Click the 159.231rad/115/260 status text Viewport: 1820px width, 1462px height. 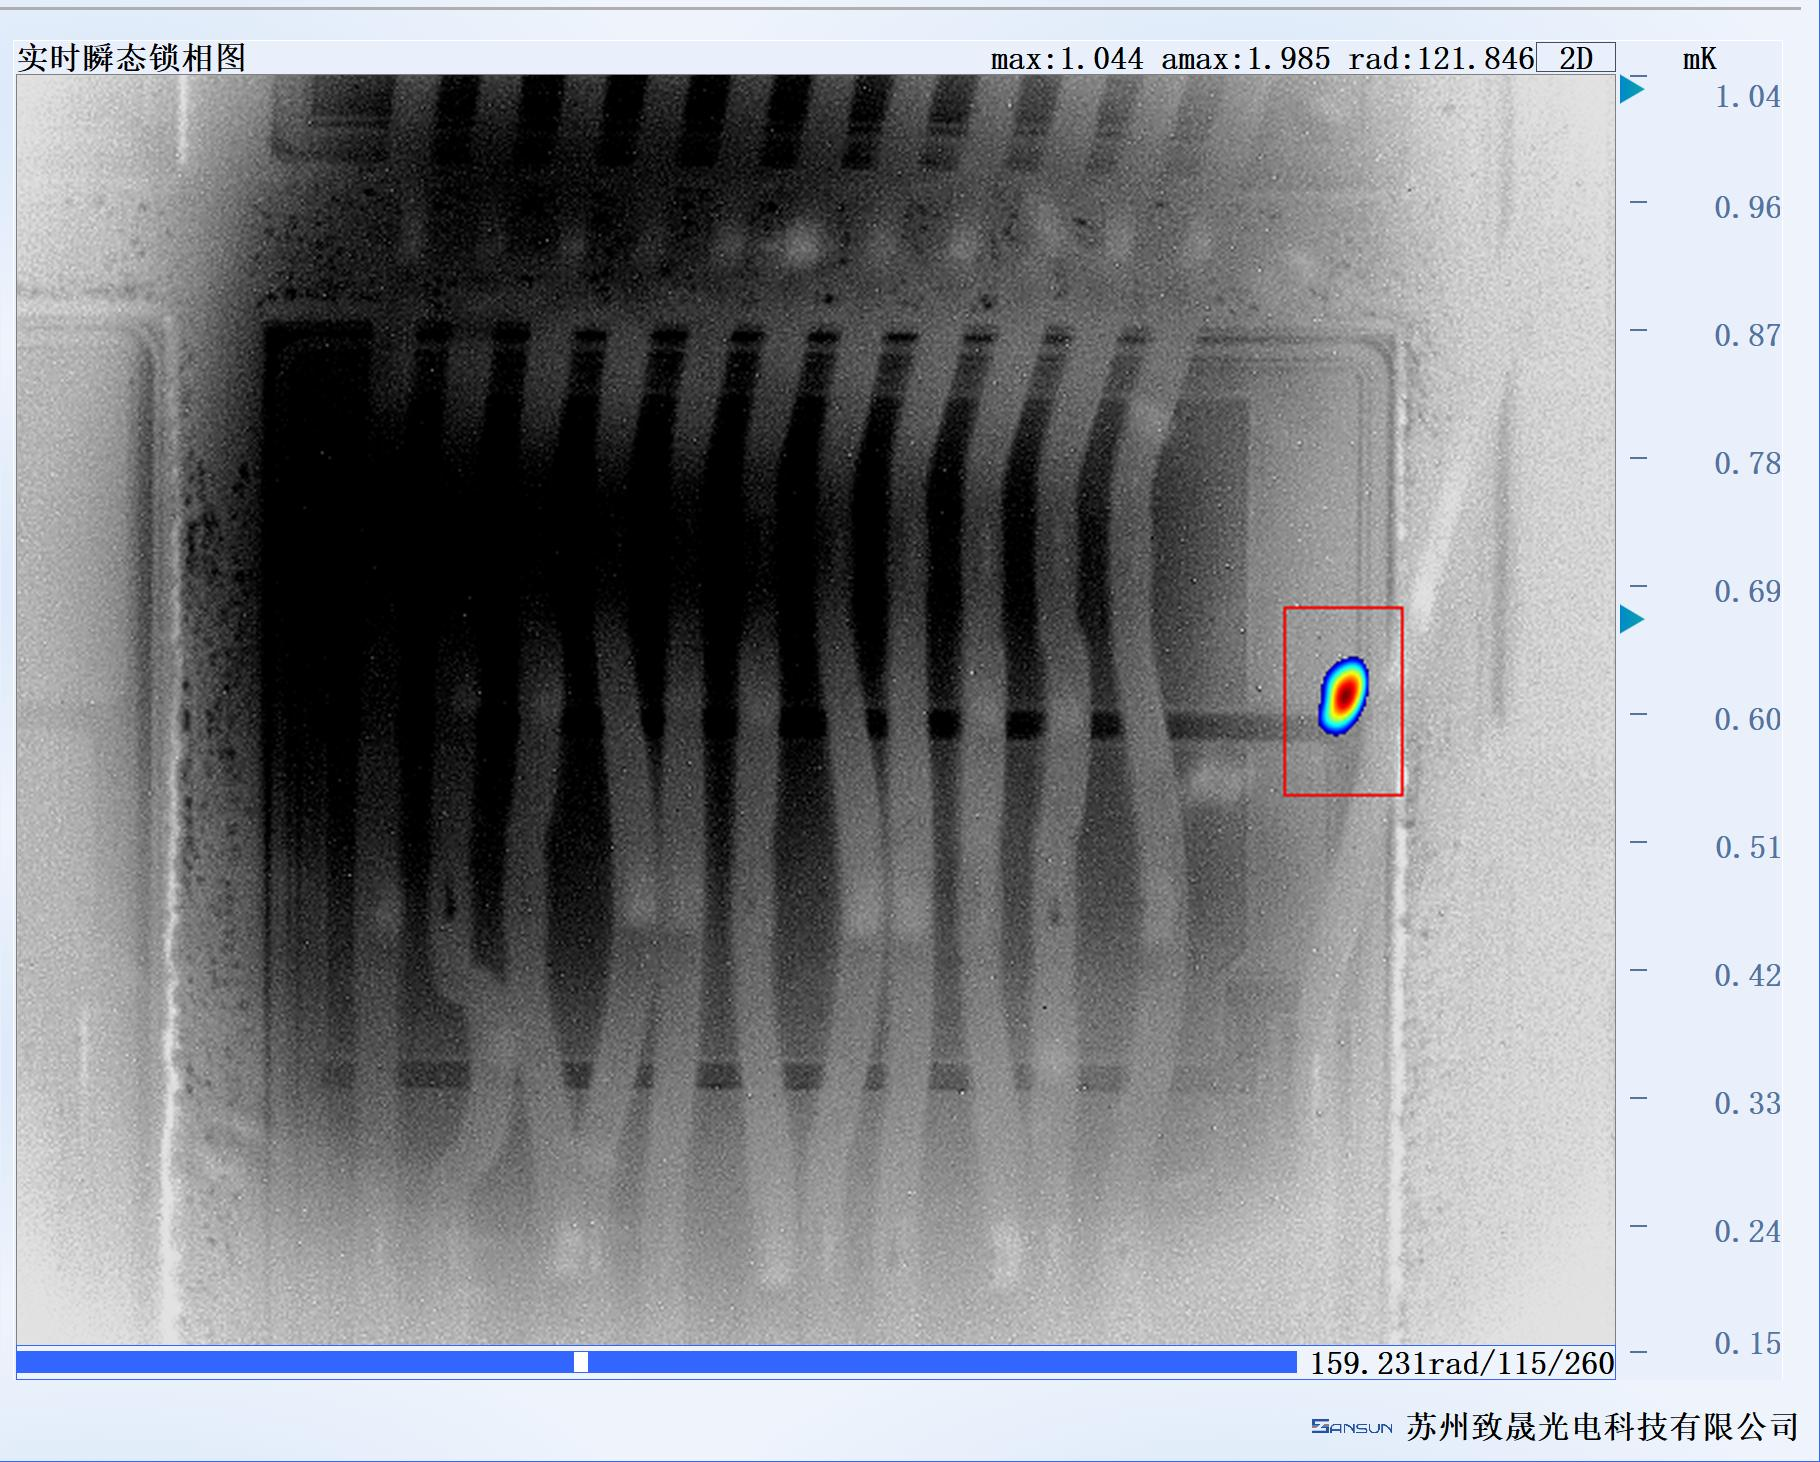point(1462,1363)
